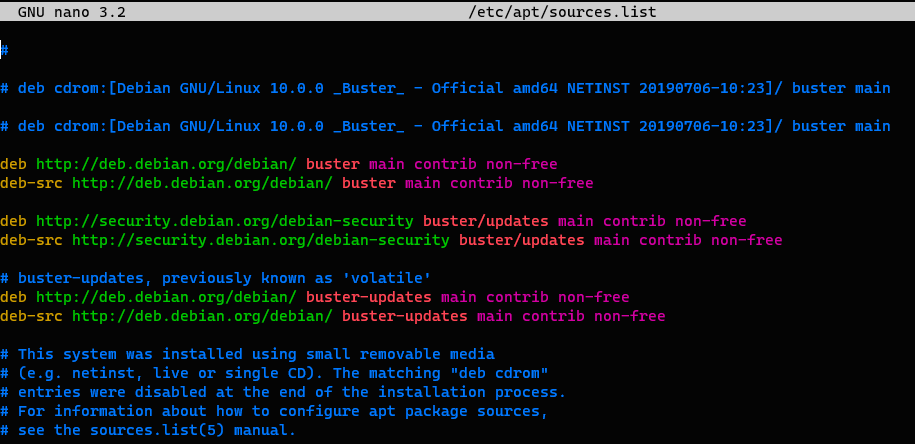Image resolution: width=915 pixels, height=444 pixels.
Task: Click the "entries were disabled" comment line
Action: (x=290, y=392)
